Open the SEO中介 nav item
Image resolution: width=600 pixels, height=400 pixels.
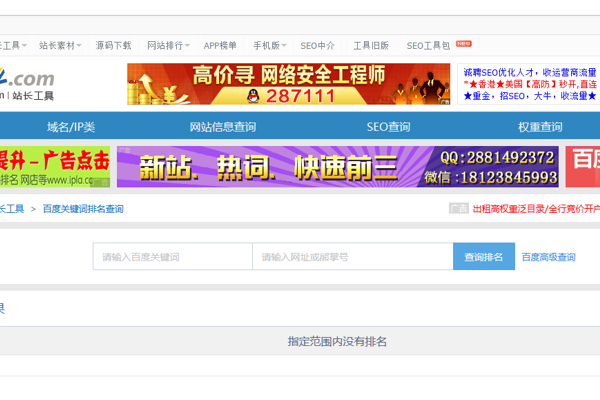point(318,46)
